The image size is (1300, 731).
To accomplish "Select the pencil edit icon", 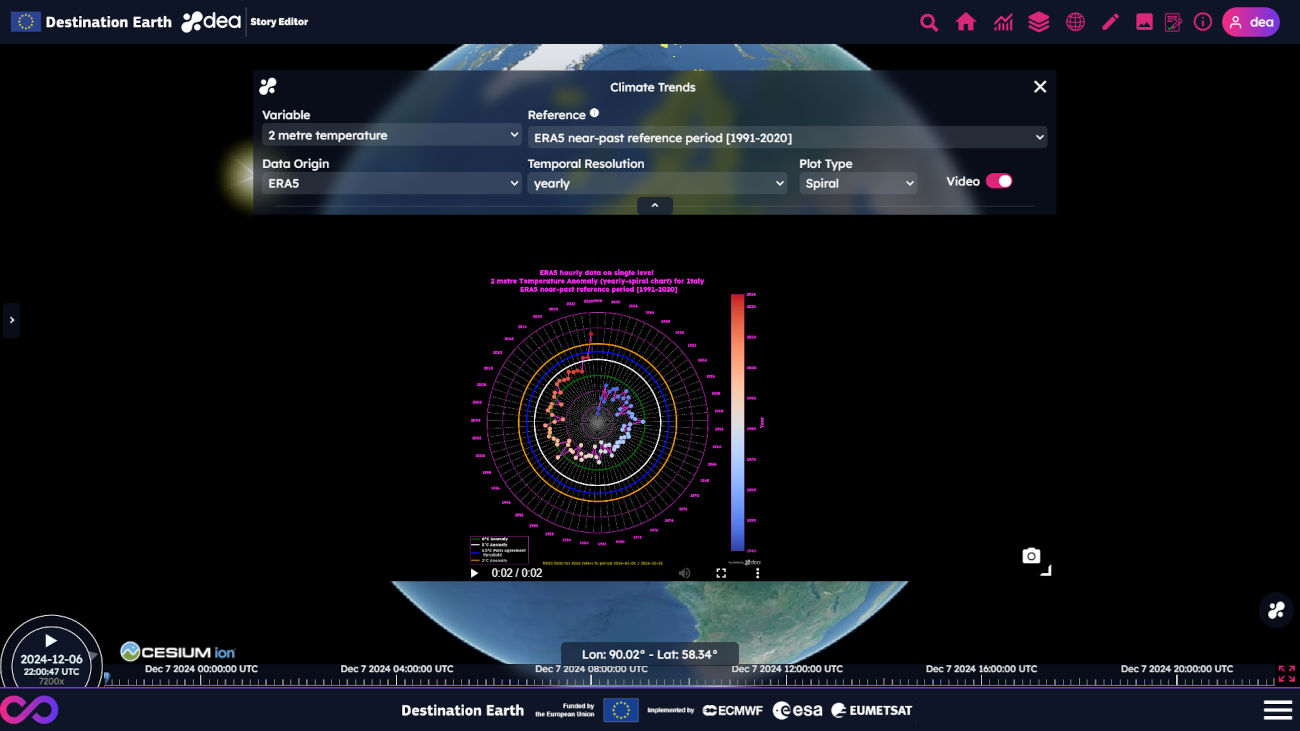I will click(1110, 22).
